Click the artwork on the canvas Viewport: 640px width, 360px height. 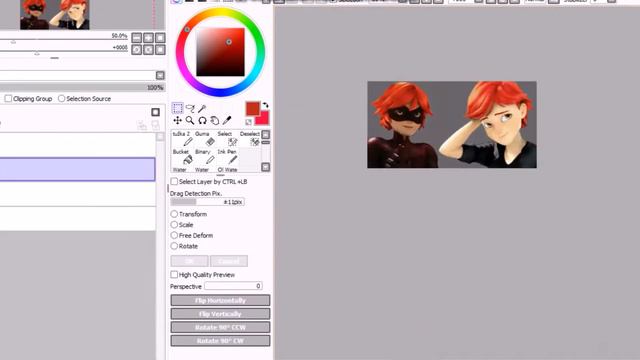pyautogui.click(x=452, y=124)
